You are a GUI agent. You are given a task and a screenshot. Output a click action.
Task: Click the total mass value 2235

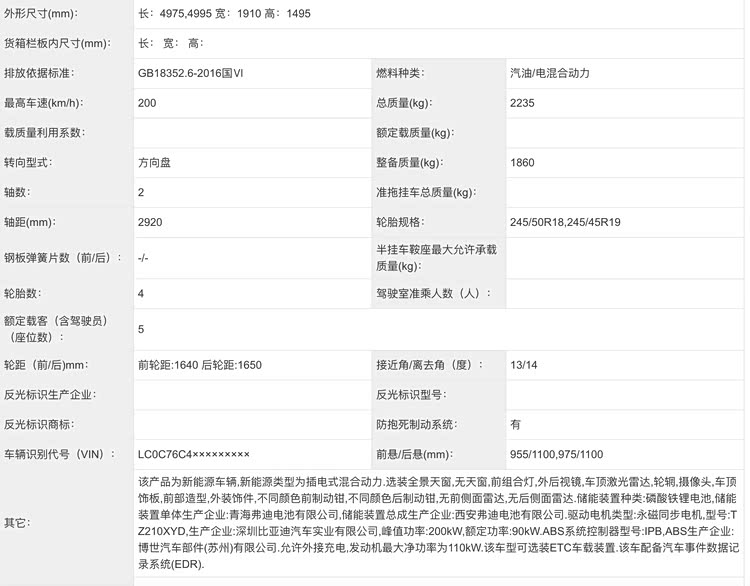click(x=523, y=103)
